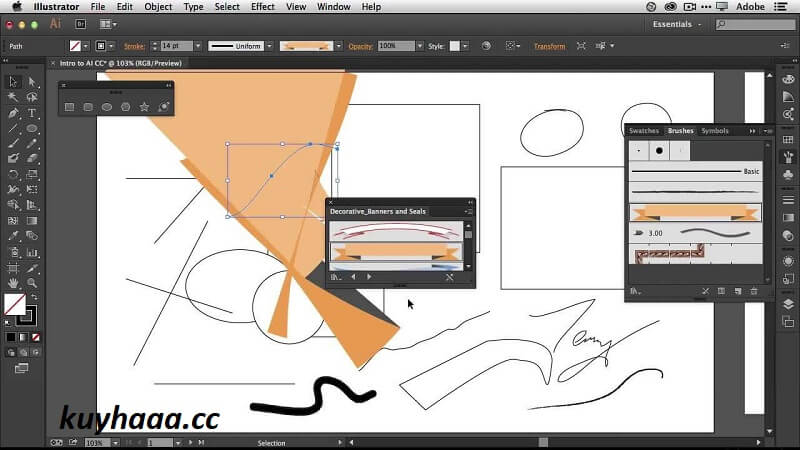Reset to default fill and stroke
Viewport: 800px width, 450px height.
7,322
